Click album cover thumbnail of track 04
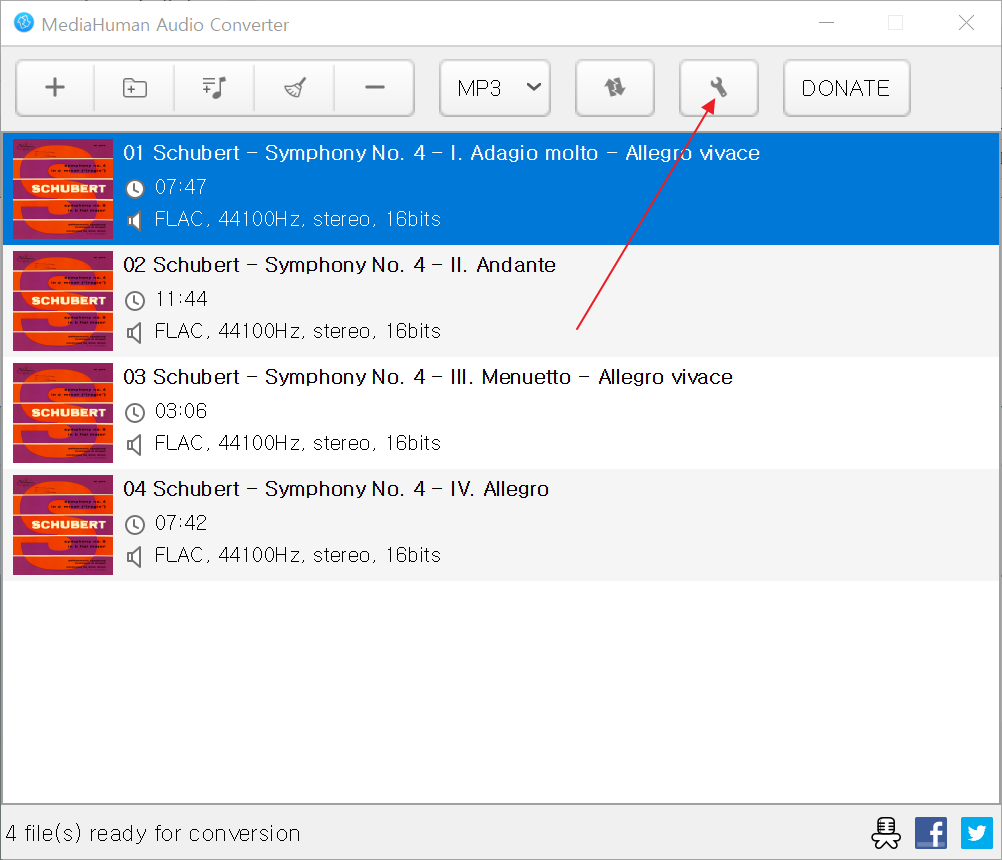The width and height of the screenshot is (1002, 860). [63, 525]
